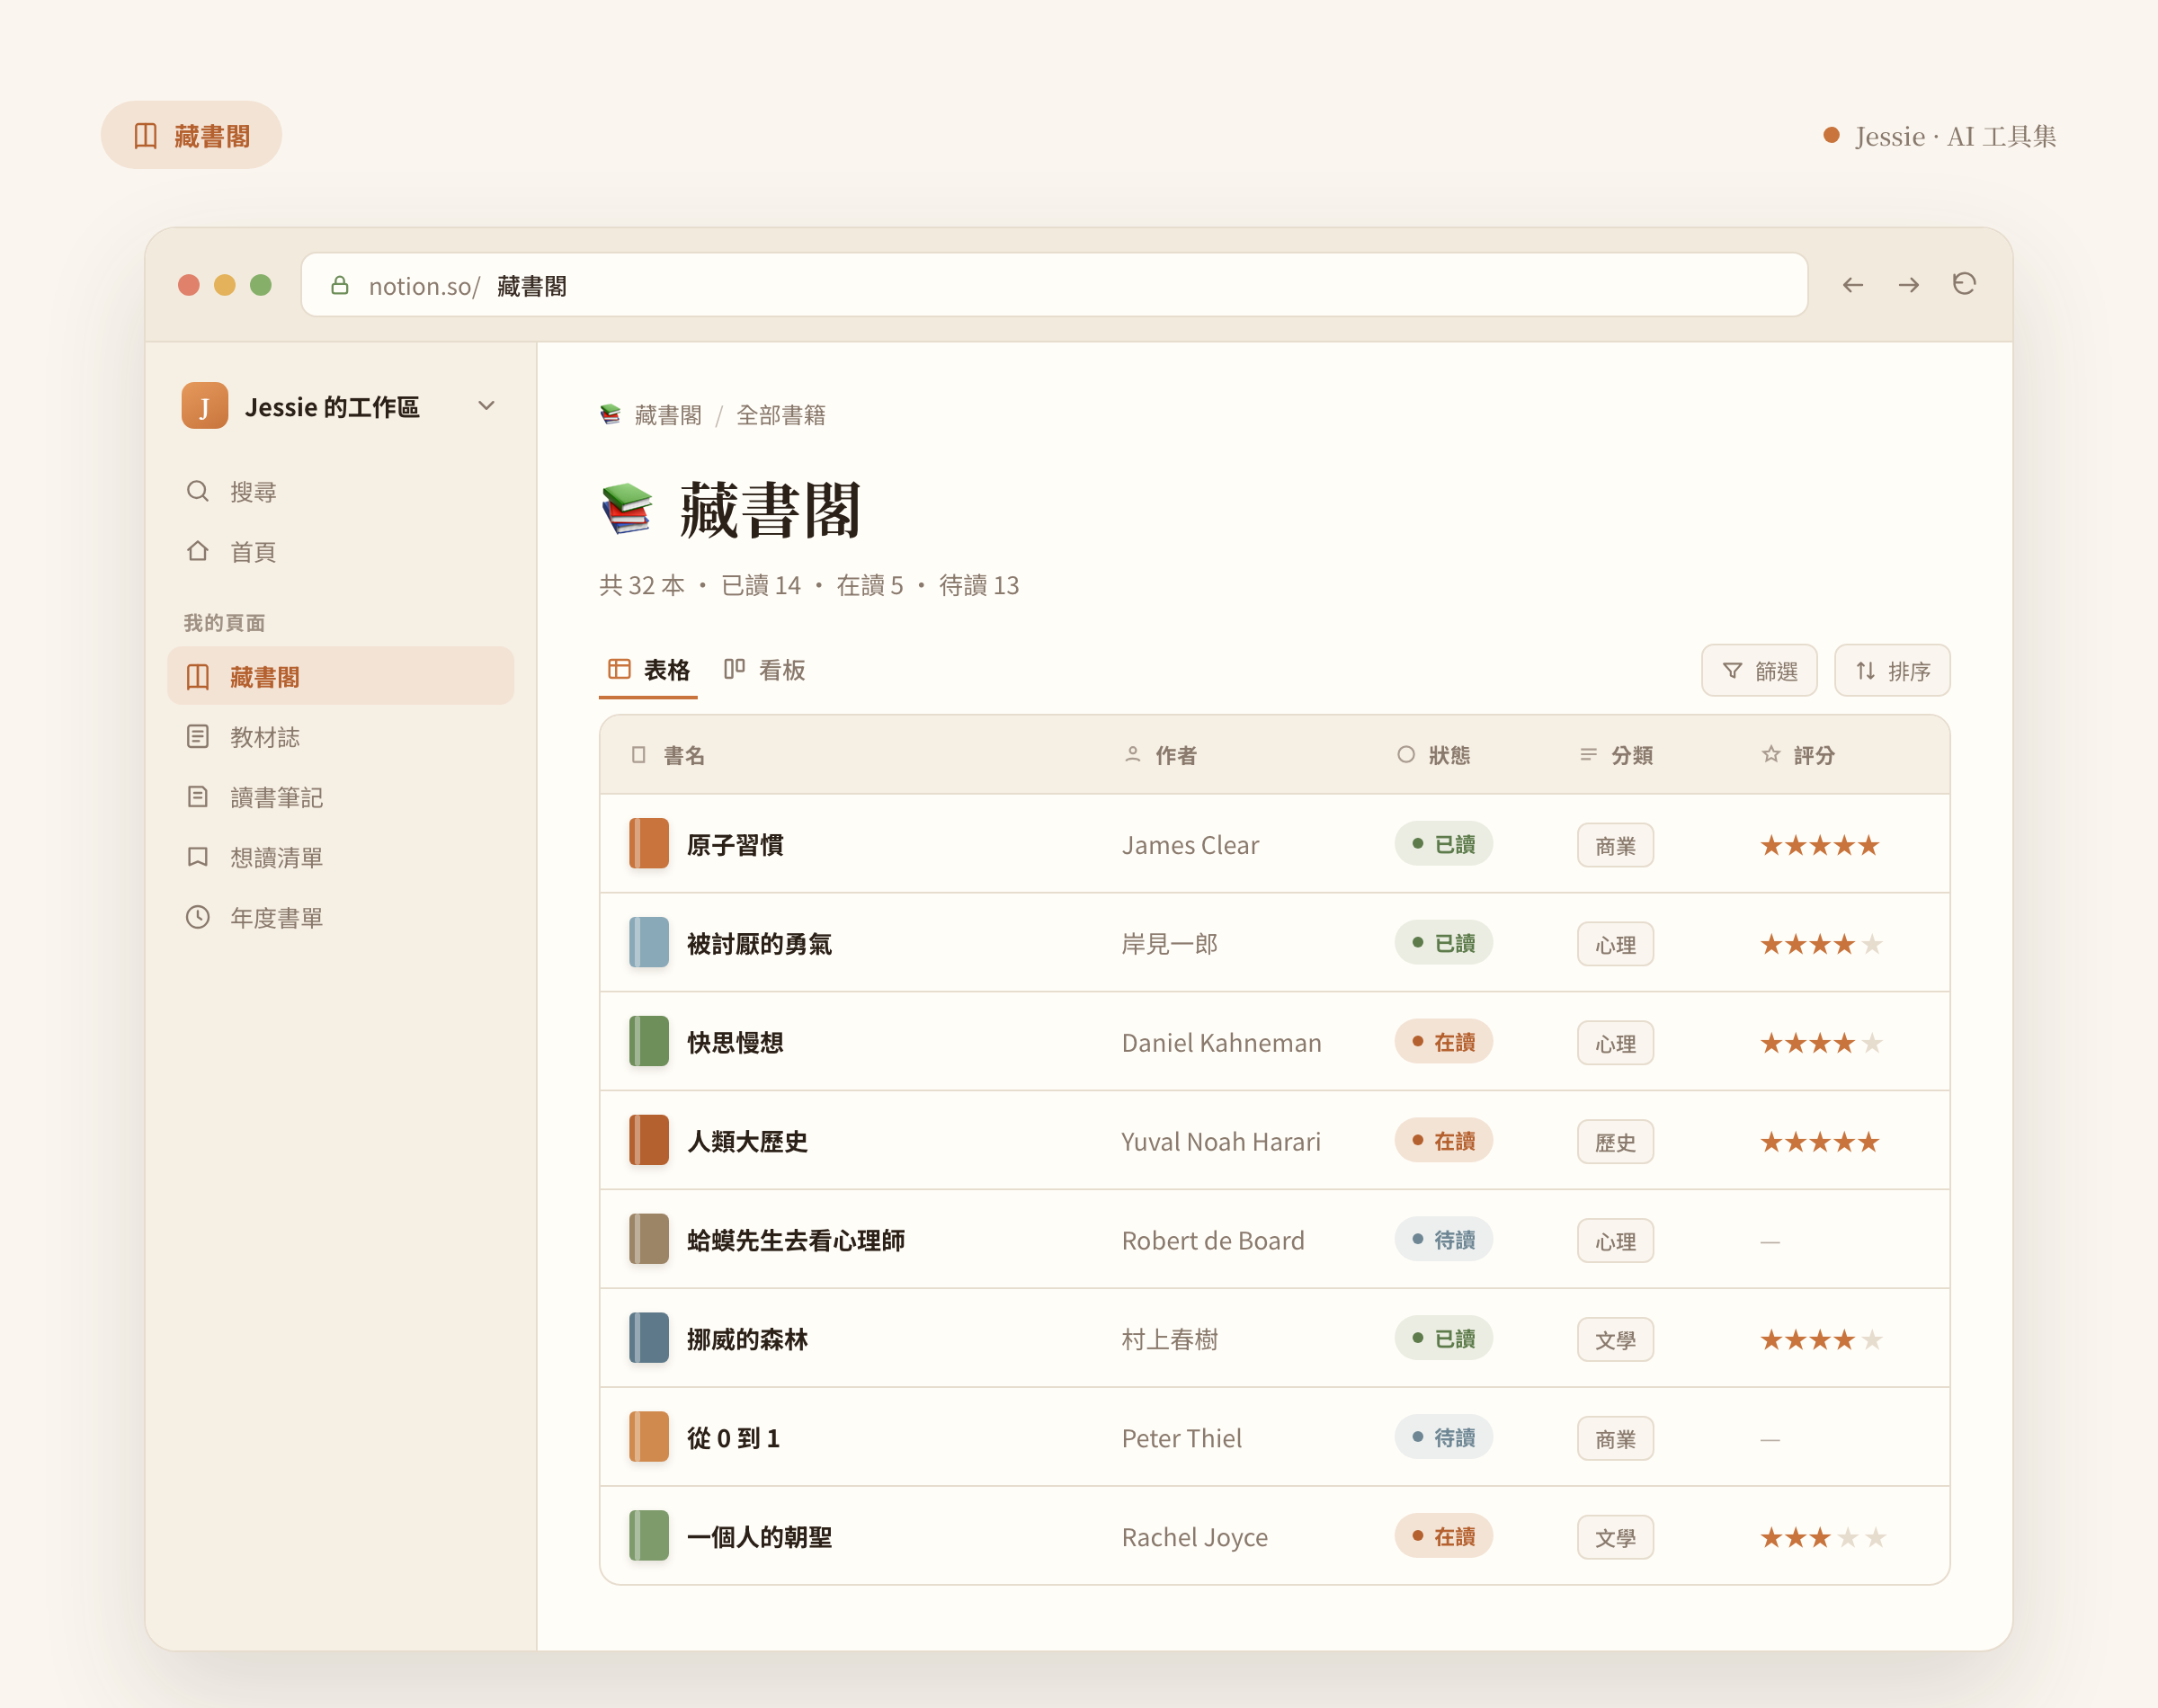Open 年度書單 page in sidebar

(x=341, y=917)
